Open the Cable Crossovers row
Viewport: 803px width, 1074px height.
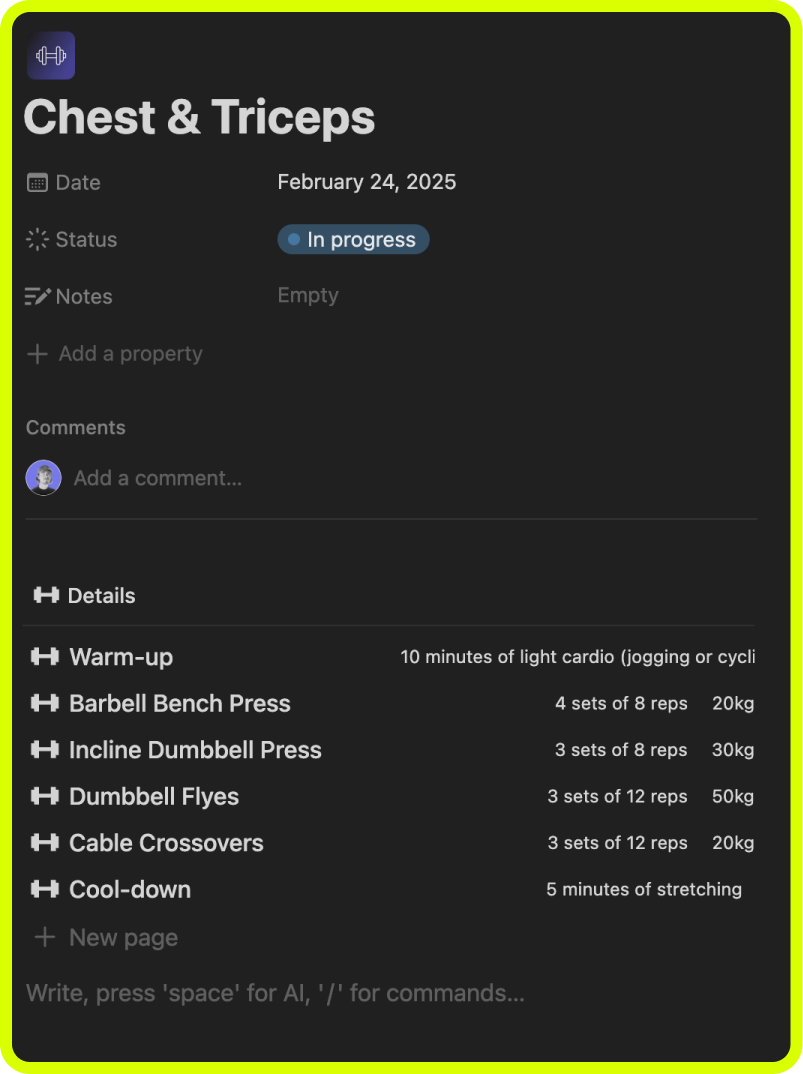point(166,843)
